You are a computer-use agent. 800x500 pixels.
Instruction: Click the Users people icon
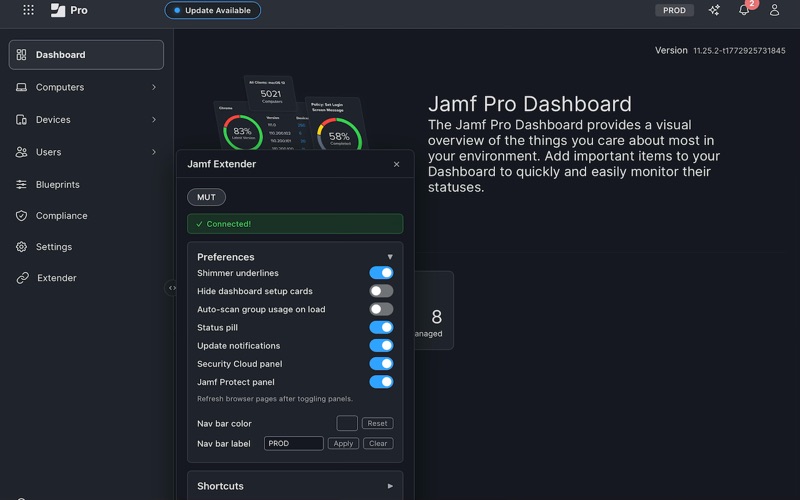coord(21,152)
